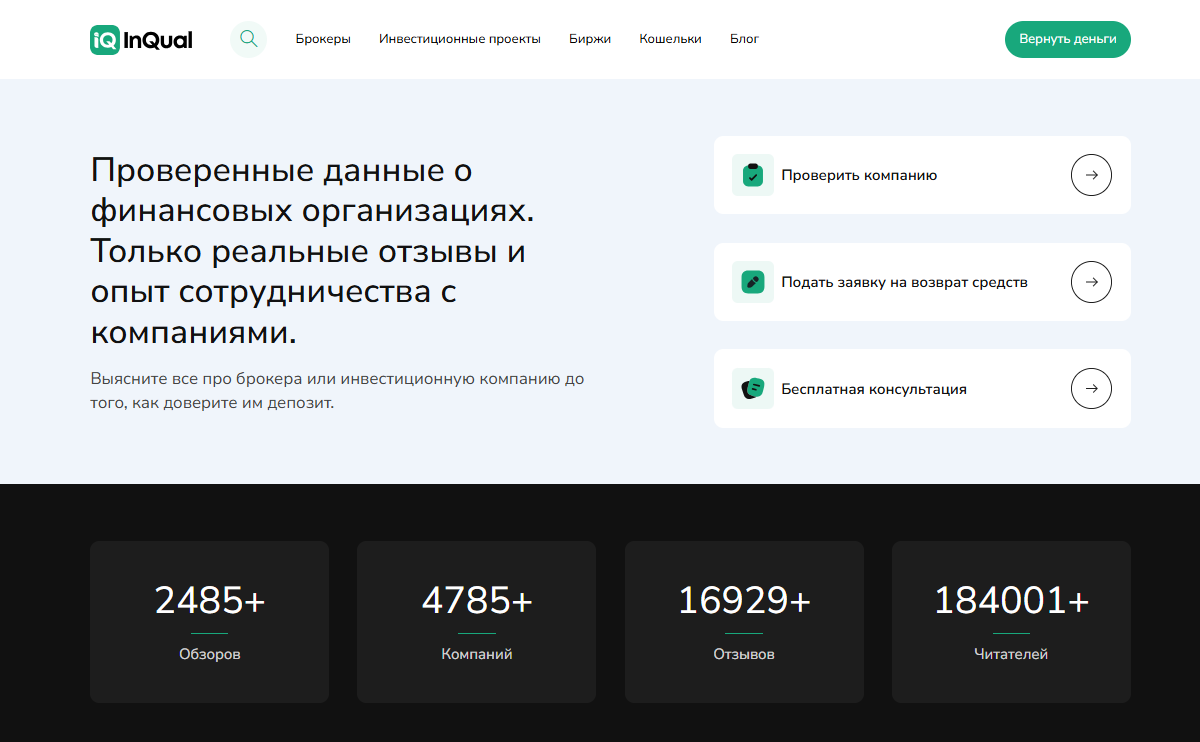Click the clipboard checkmark icon beside Проверить компанию
The image size is (1200, 742).
coord(752,174)
